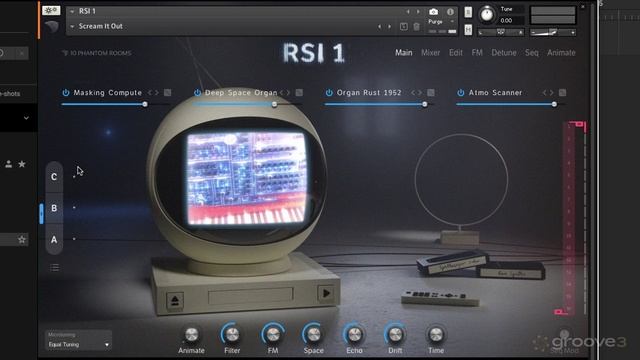Click the Masking Compute volume slider handle
This screenshot has height=360, width=640.
point(145,104)
